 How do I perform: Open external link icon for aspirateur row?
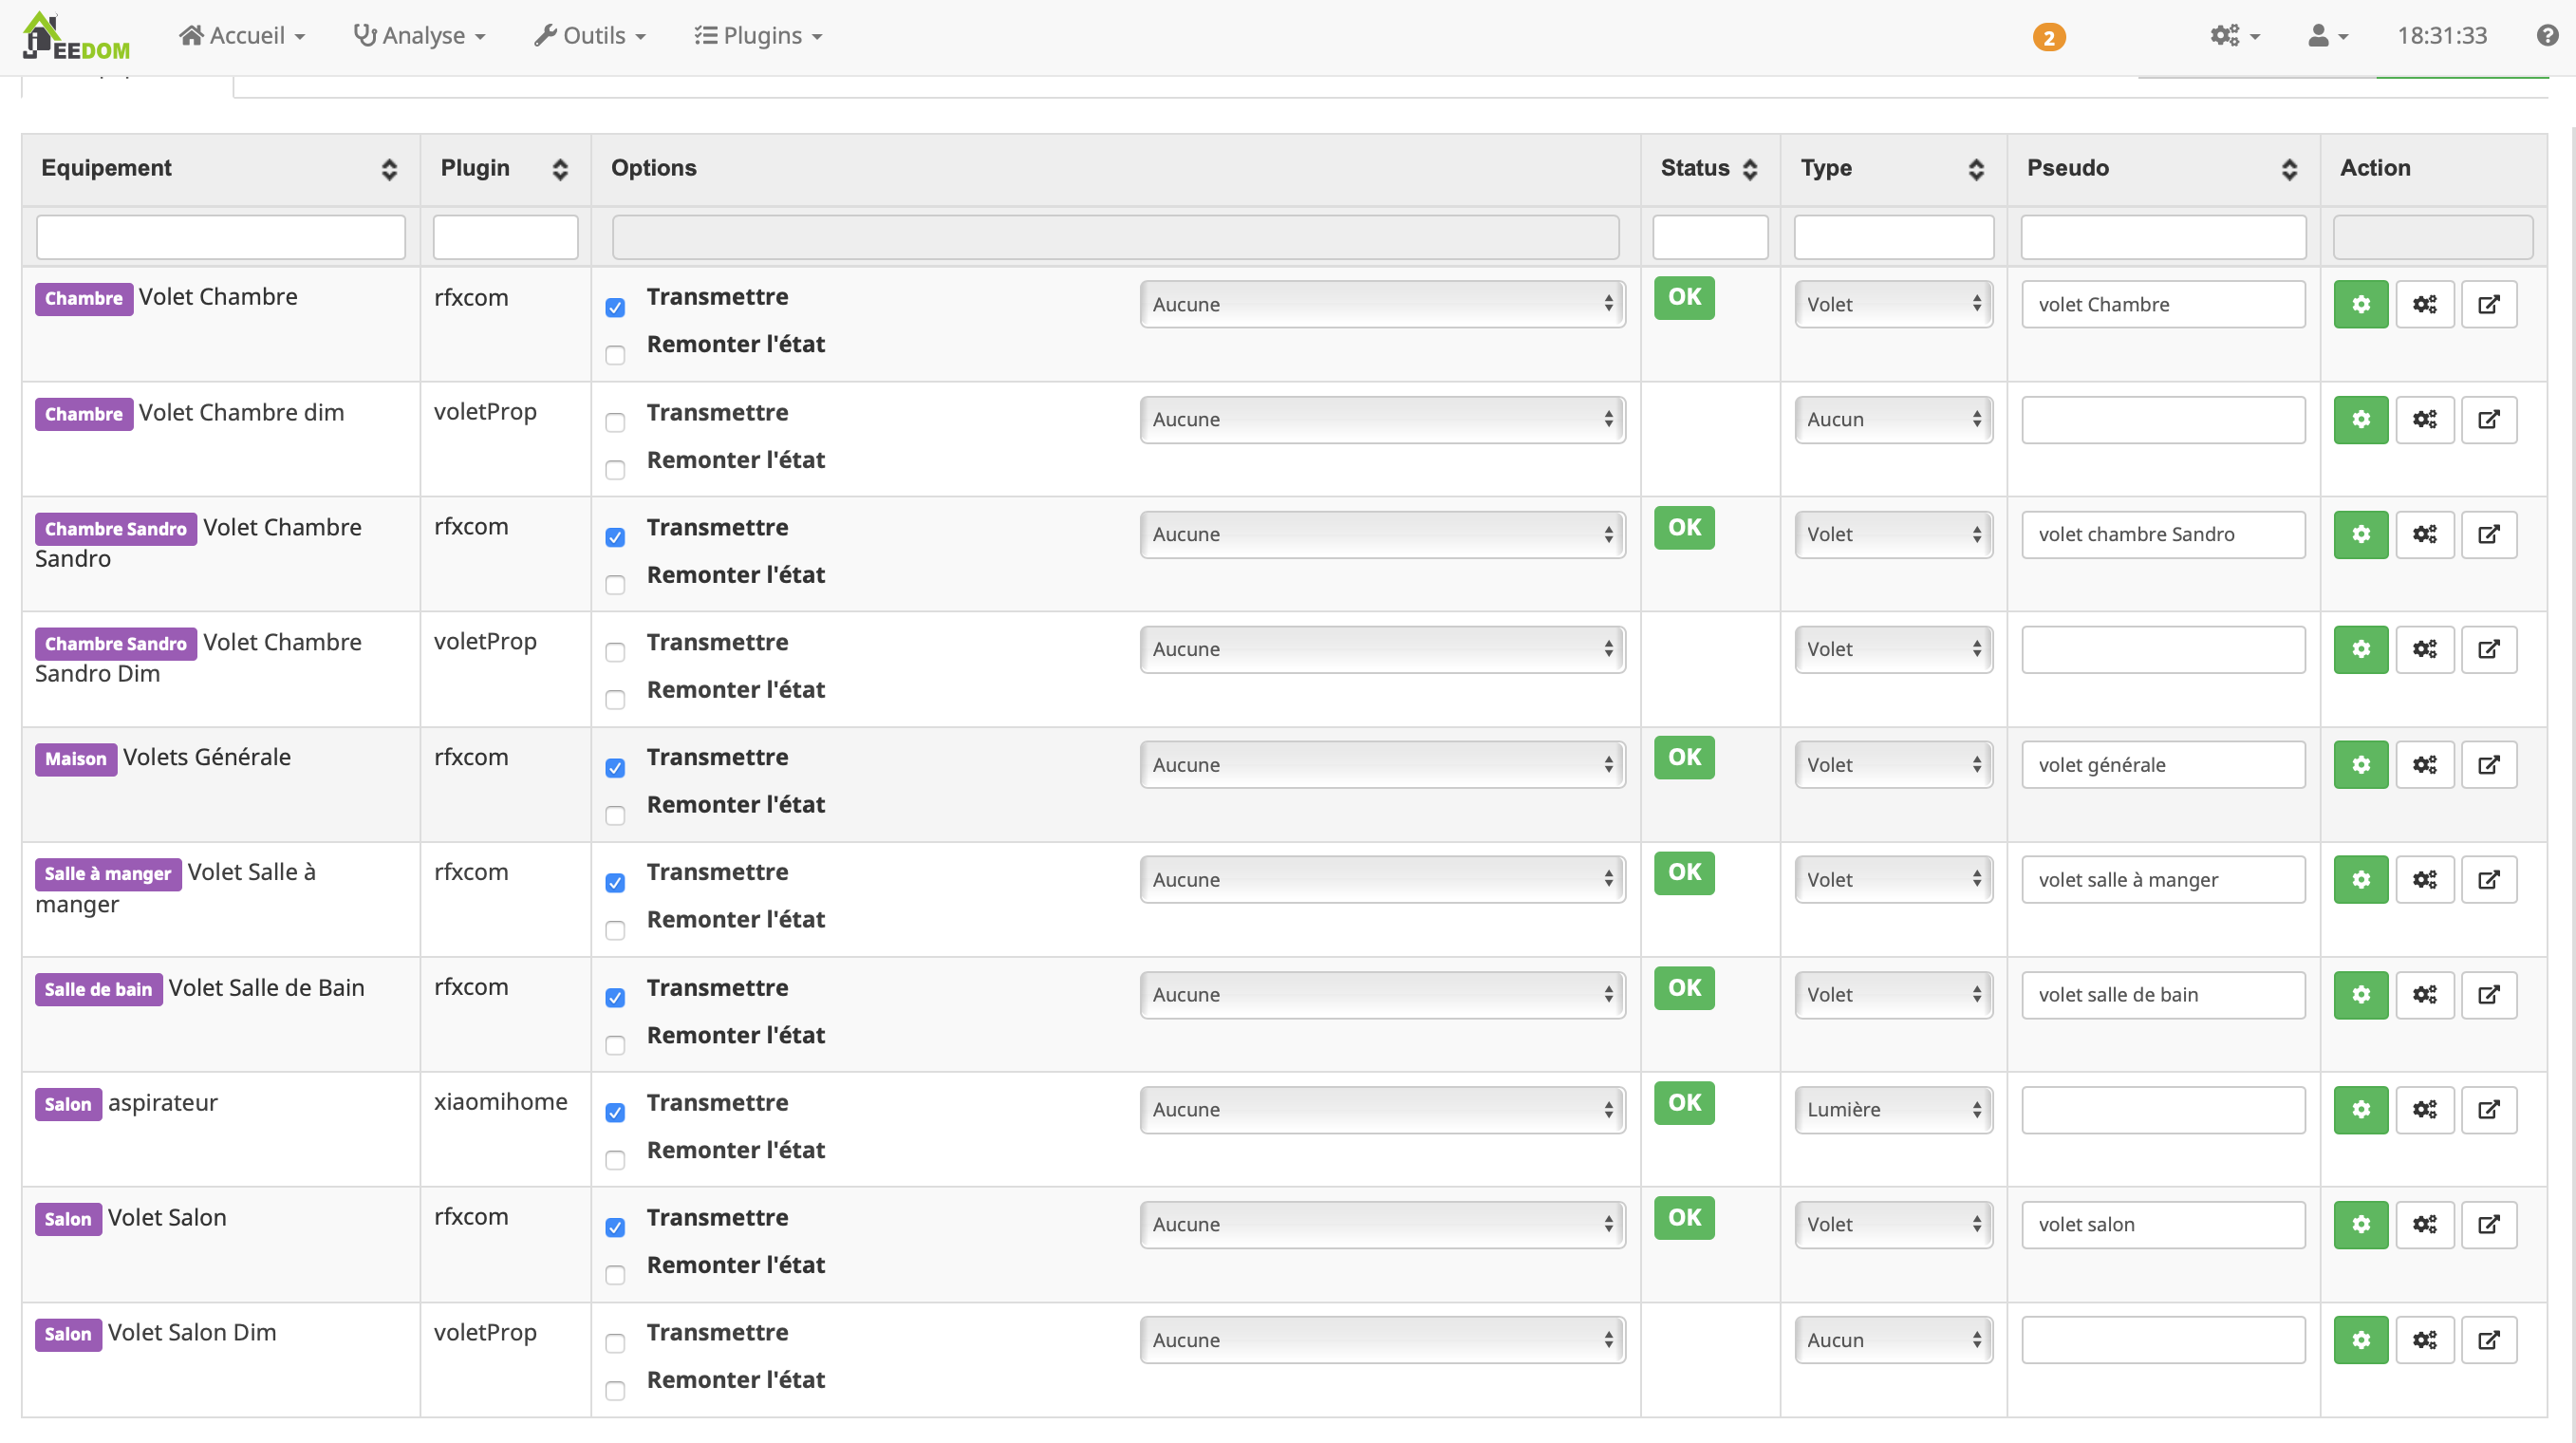(x=2488, y=1110)
